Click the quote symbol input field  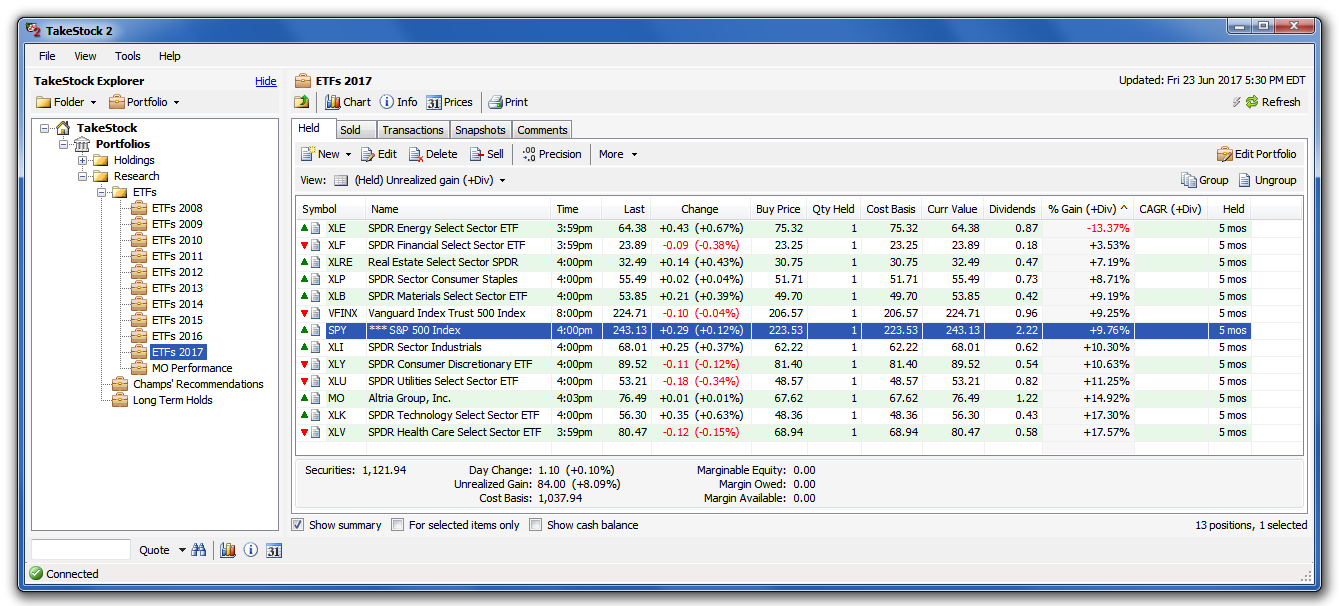click(81, 549)
